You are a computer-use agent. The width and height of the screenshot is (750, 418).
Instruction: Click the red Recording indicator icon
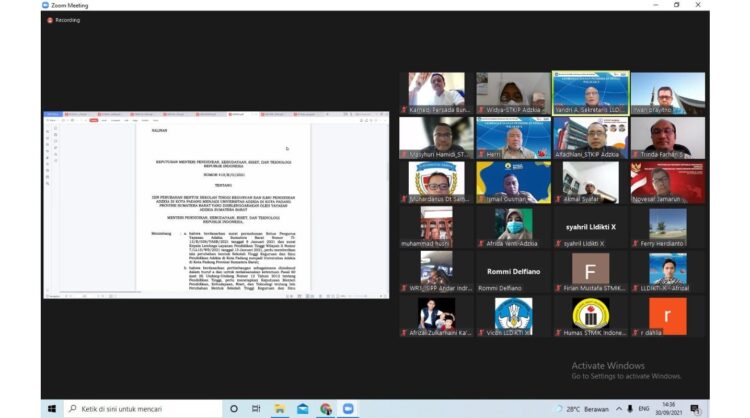pyautogui.click(x=48, y=19)
